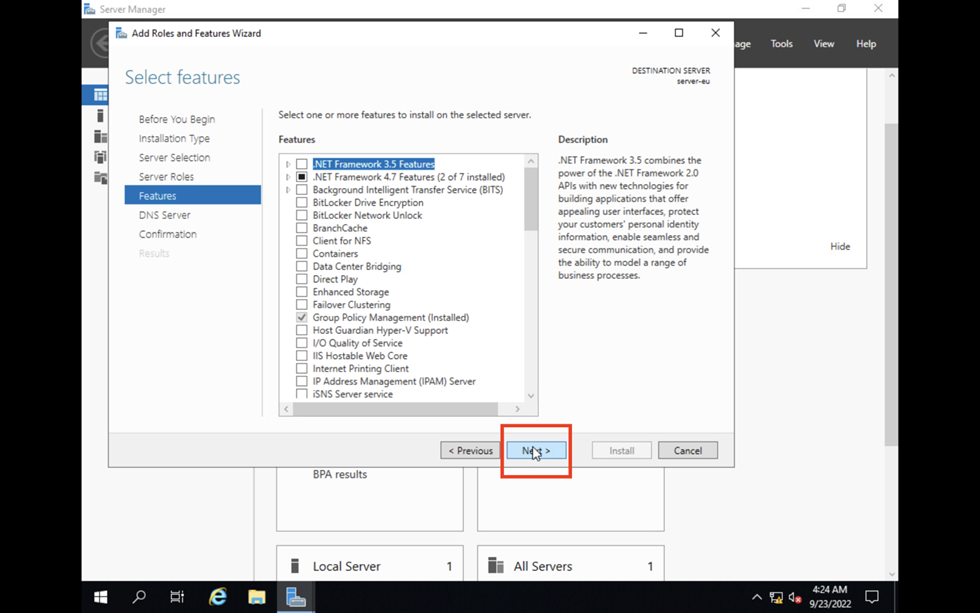Open the Tools menu in Server Manager
This screenshot has width=980, height=613.
781,44
